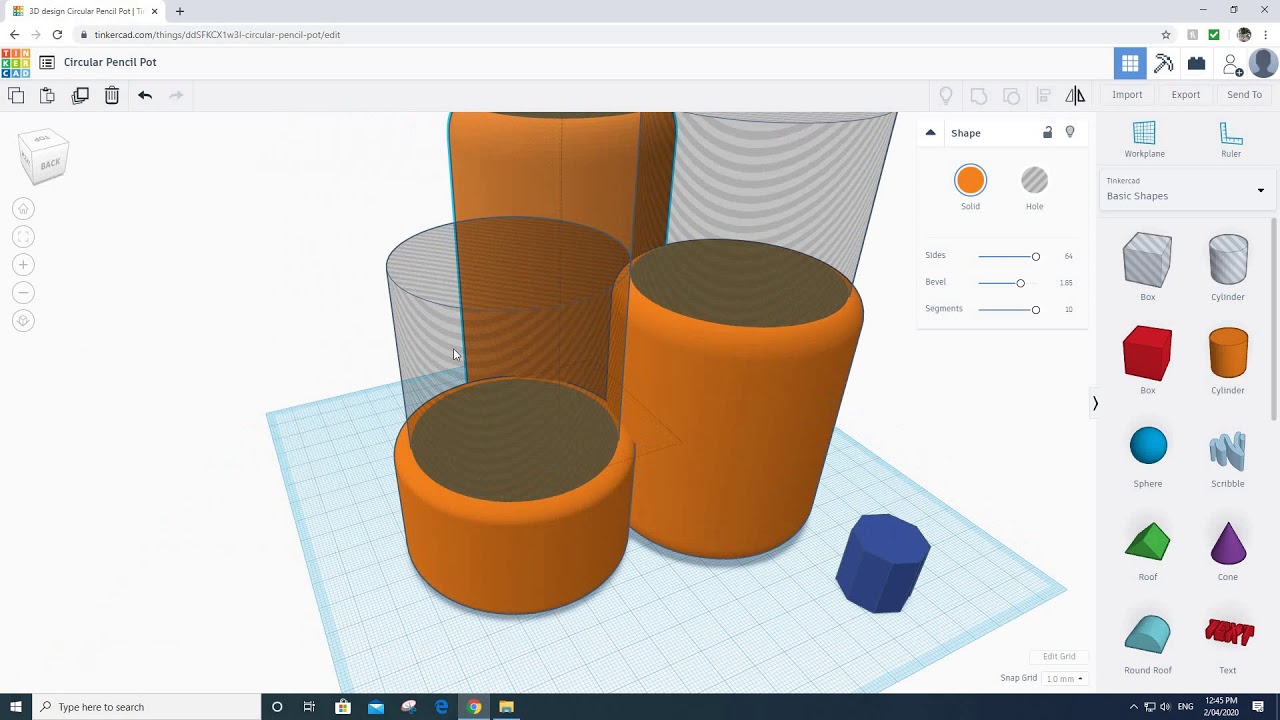Image resolution: width=1280 pixels, height=720 pixels.
Task: Adjust the Segments slider
Action: point(1008,309)
